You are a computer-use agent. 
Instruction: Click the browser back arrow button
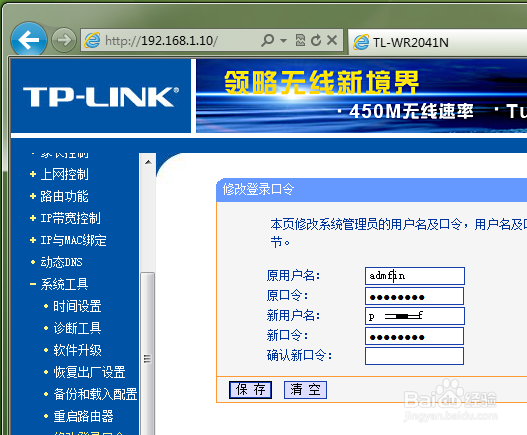pyautogui.click(x=29, y=40)
